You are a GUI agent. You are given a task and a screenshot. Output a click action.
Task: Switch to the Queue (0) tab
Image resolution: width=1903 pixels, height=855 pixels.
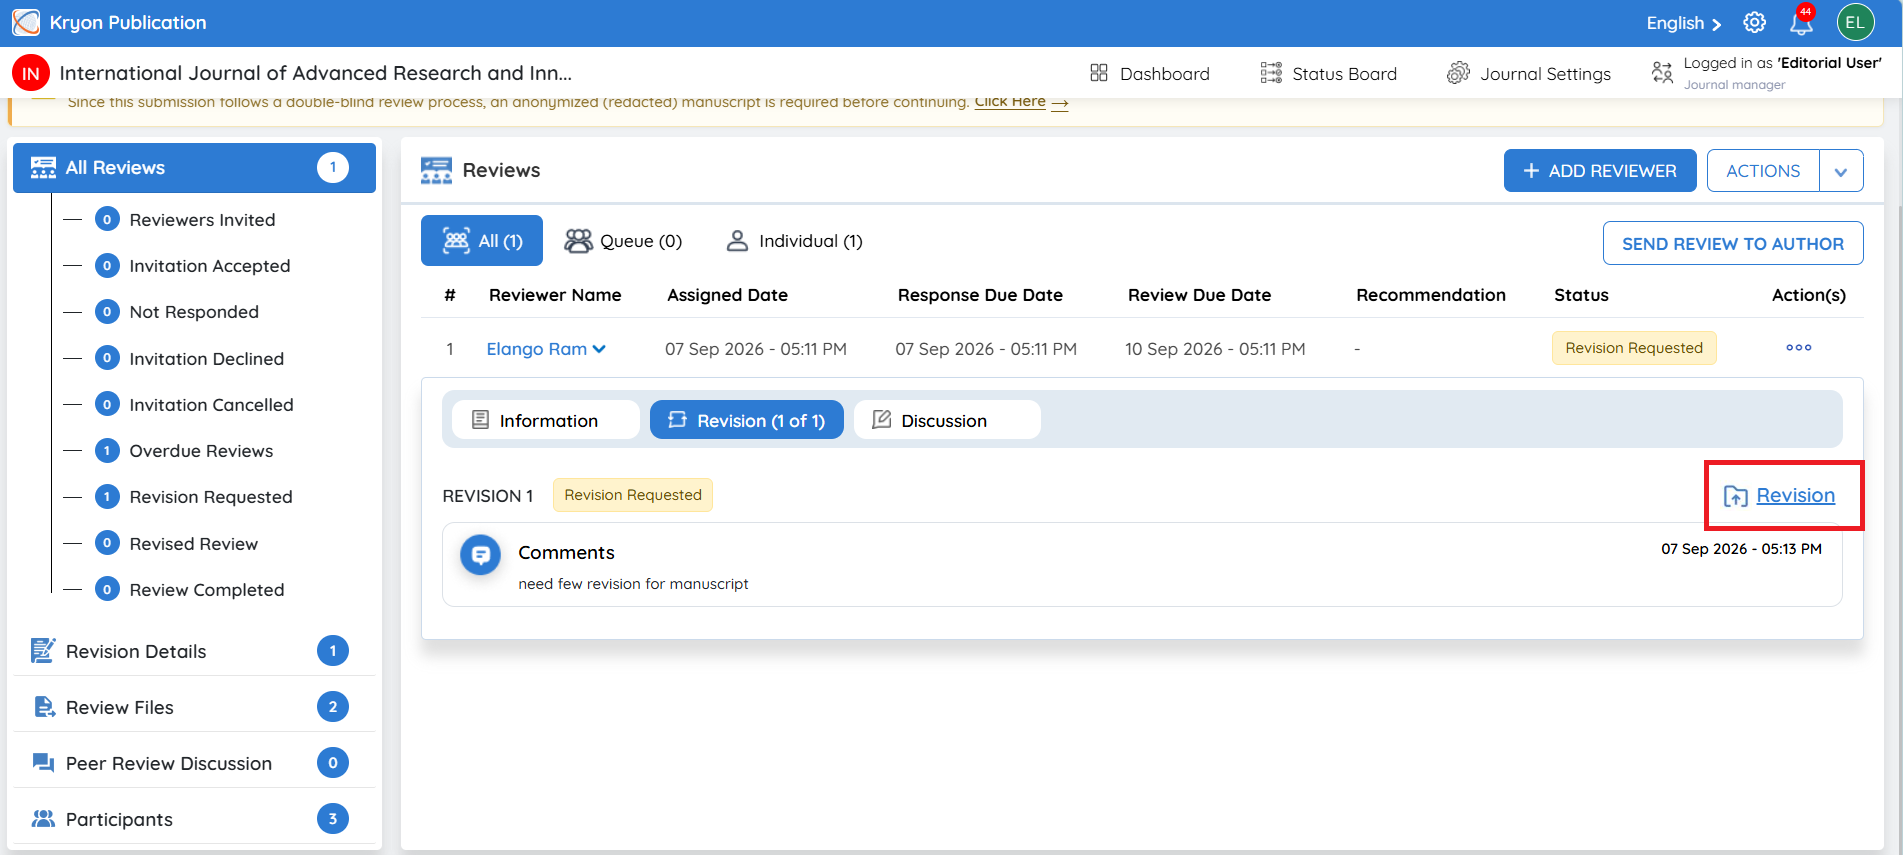coord(623,241)
